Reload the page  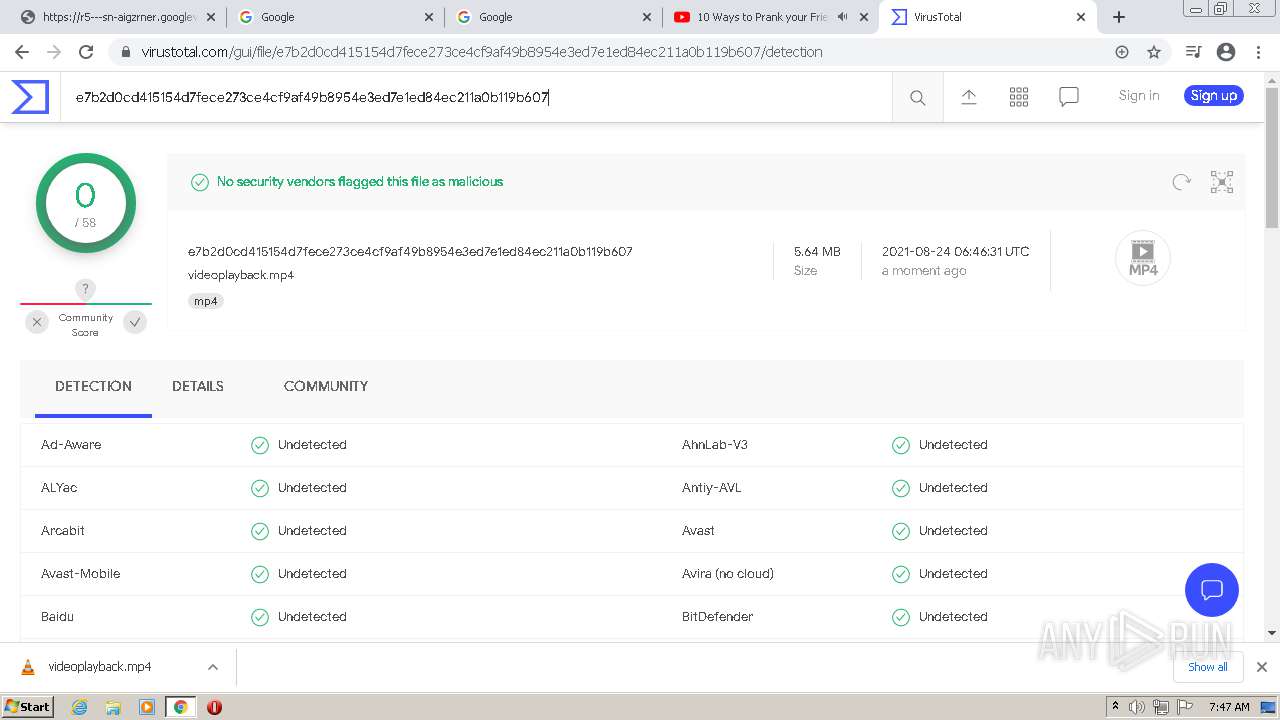(x=86, y=52)
